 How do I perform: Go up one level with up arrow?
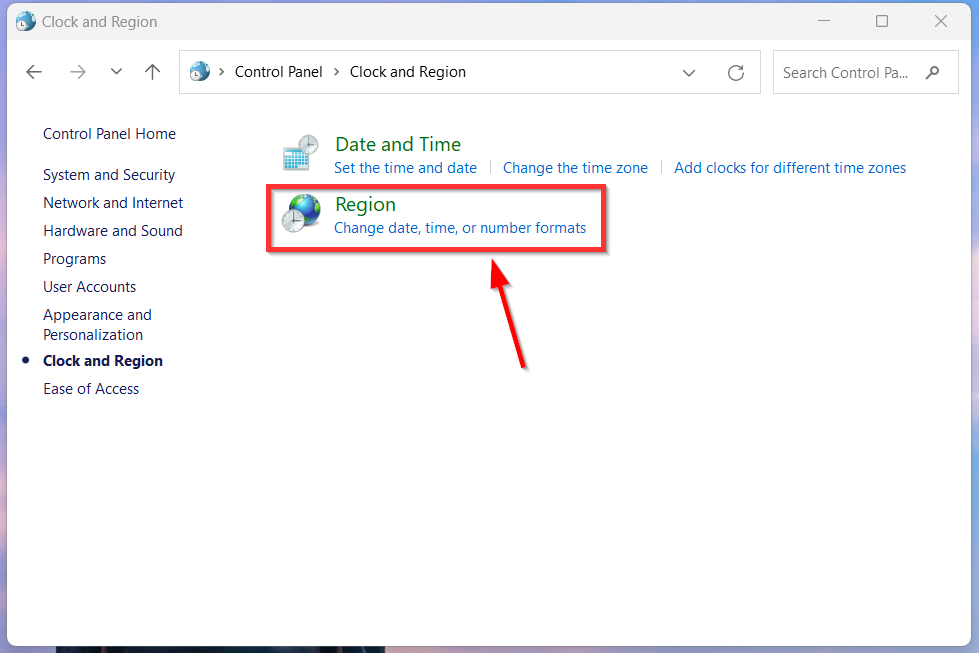[x=152, y=72]
